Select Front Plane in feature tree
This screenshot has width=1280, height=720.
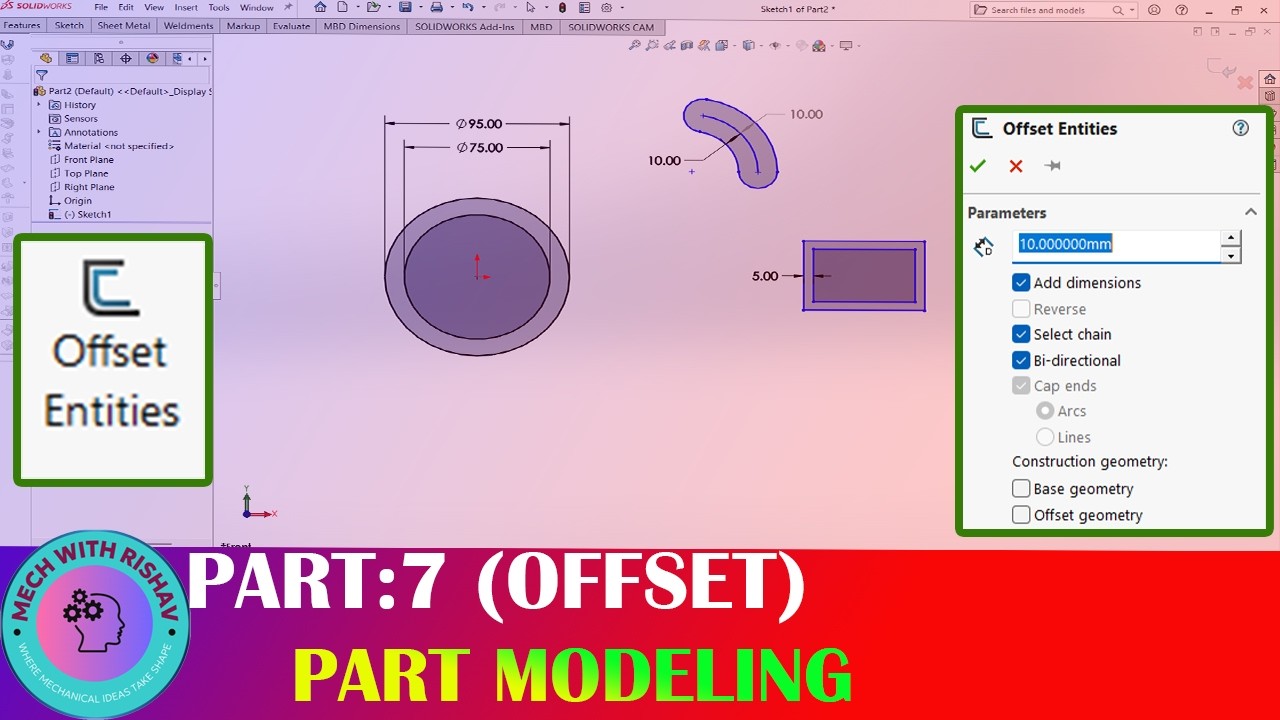(x=89, y=159)
